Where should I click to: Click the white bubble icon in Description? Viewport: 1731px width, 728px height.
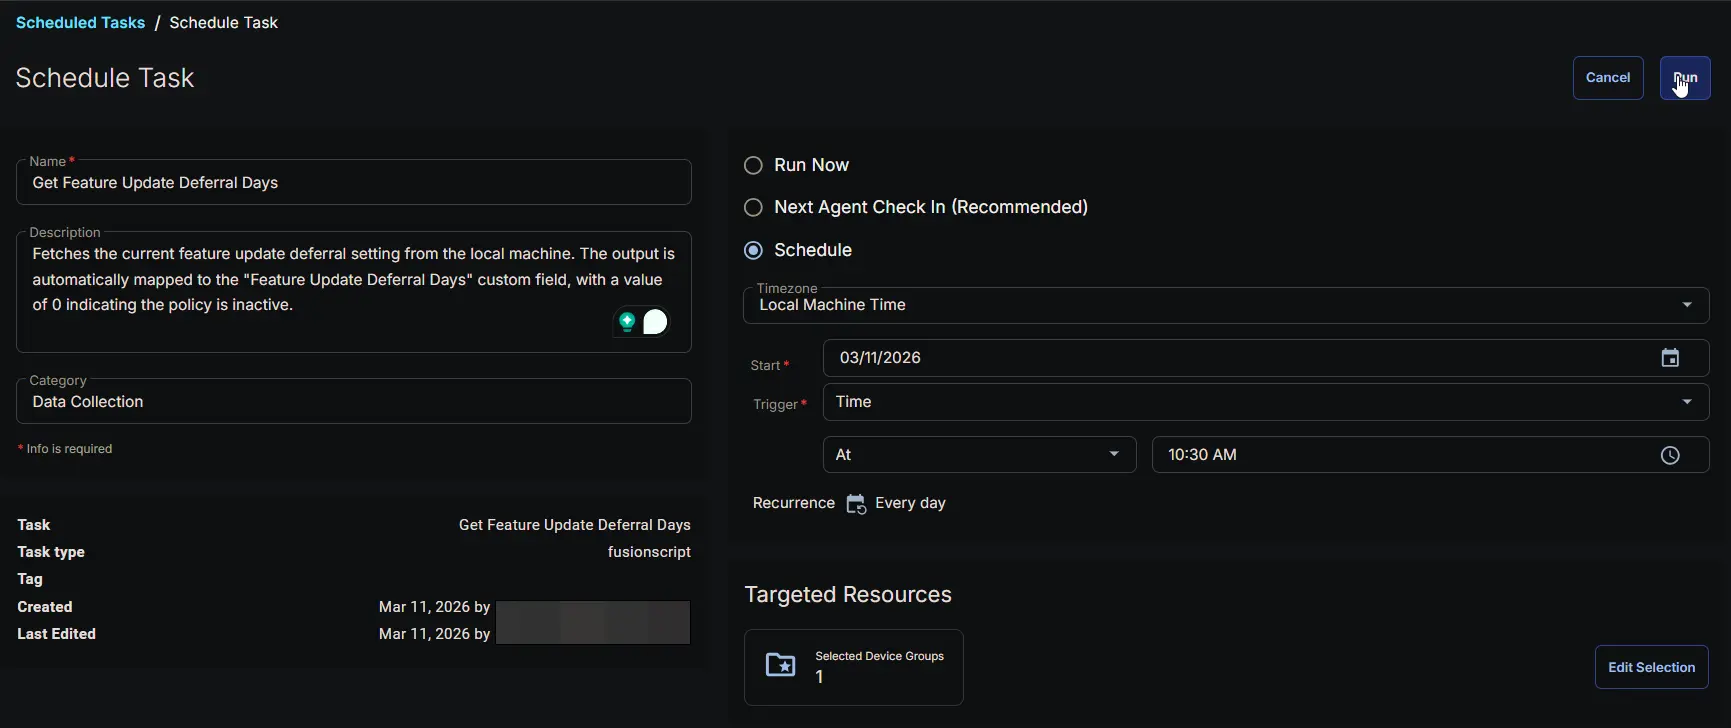pos(655,322)
